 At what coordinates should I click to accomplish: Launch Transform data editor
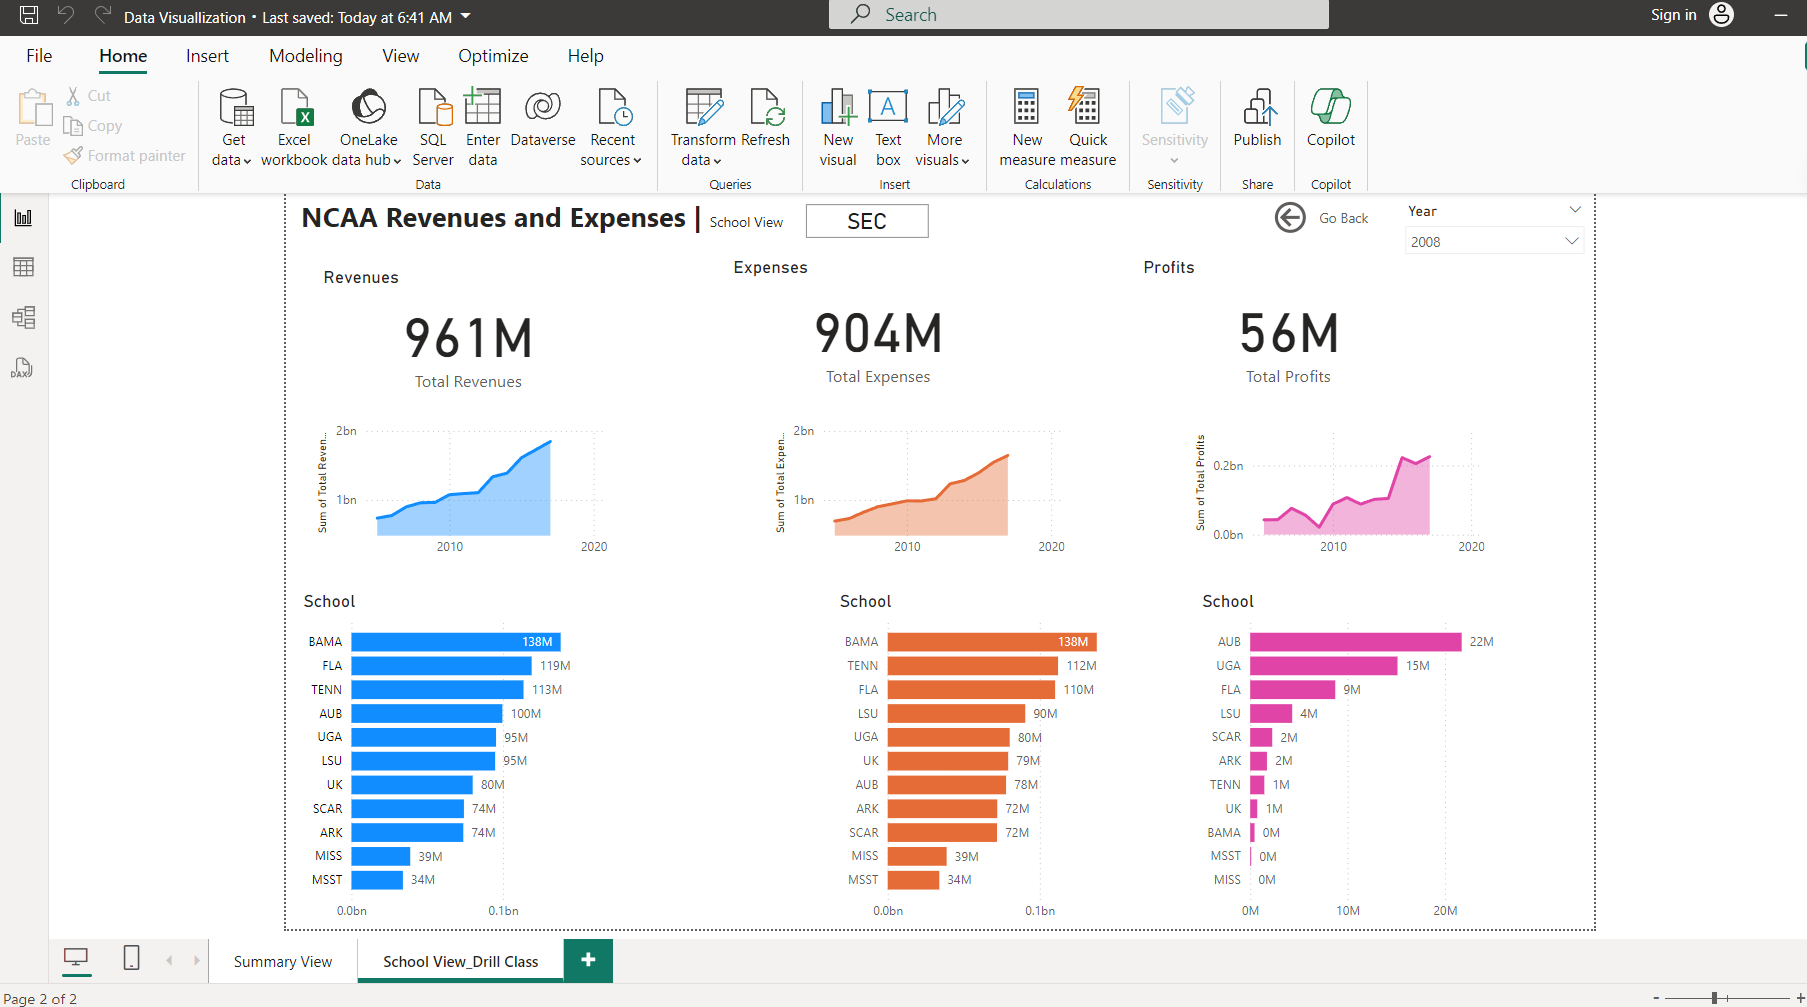pos(703,127)
